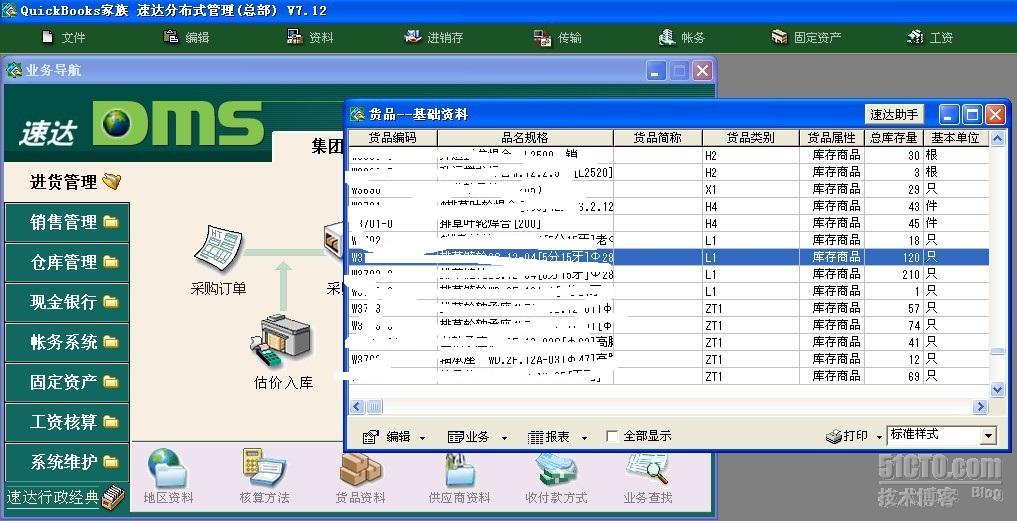1017x521 pixels.
Task: Click the 货品属性 column header
Action: (x=832, y=138)
